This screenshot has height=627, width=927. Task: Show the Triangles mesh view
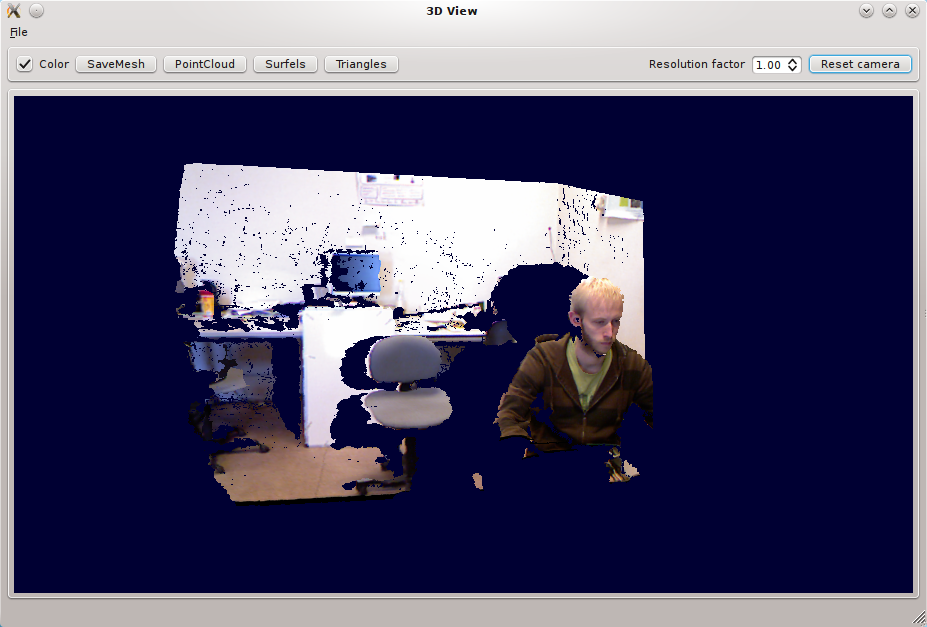click(361, 64)
